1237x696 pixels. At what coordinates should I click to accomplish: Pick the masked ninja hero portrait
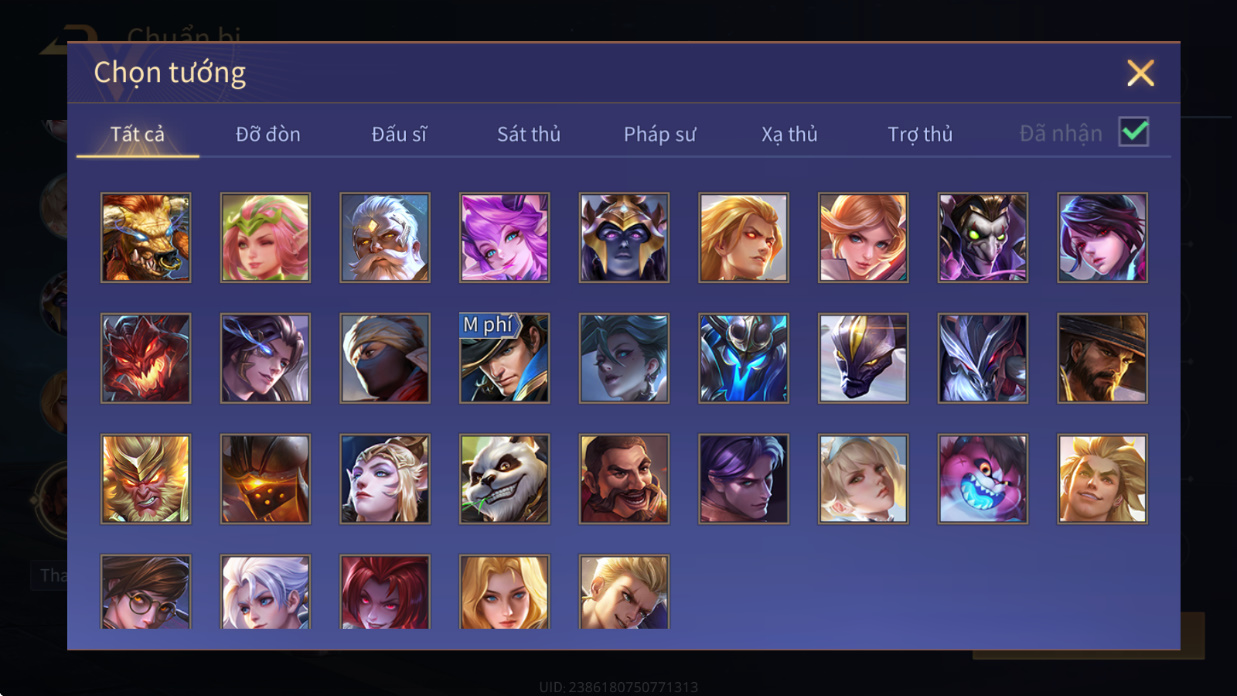tap(384, 358)
